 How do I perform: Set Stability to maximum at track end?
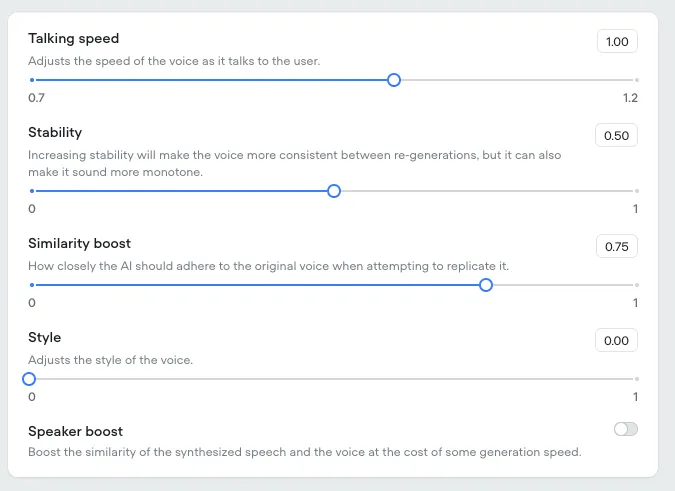click(x=637, y=191)
